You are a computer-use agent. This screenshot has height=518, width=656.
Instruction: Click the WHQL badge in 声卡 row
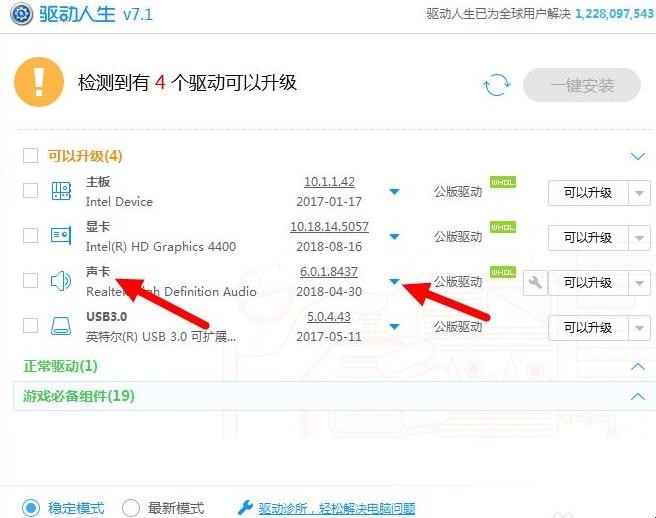pyautogui.click(x=503, y=272)
